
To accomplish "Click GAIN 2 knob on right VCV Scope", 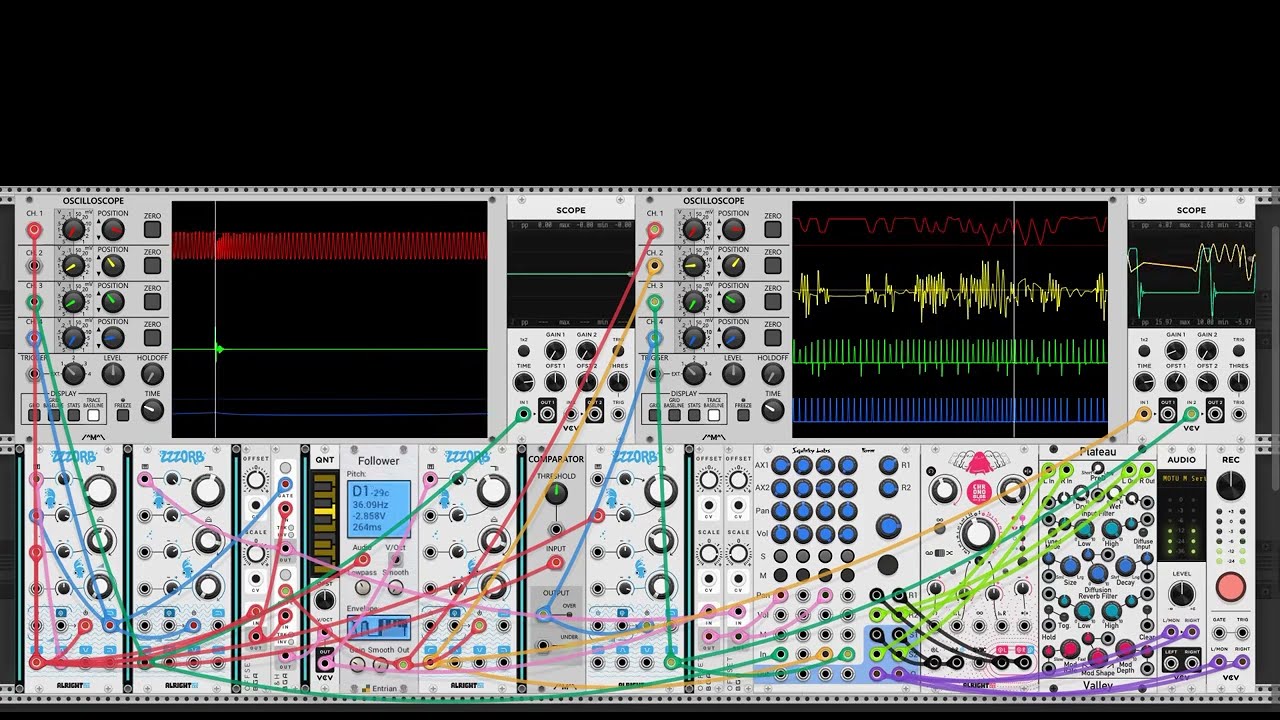I will click(1207, 351).
